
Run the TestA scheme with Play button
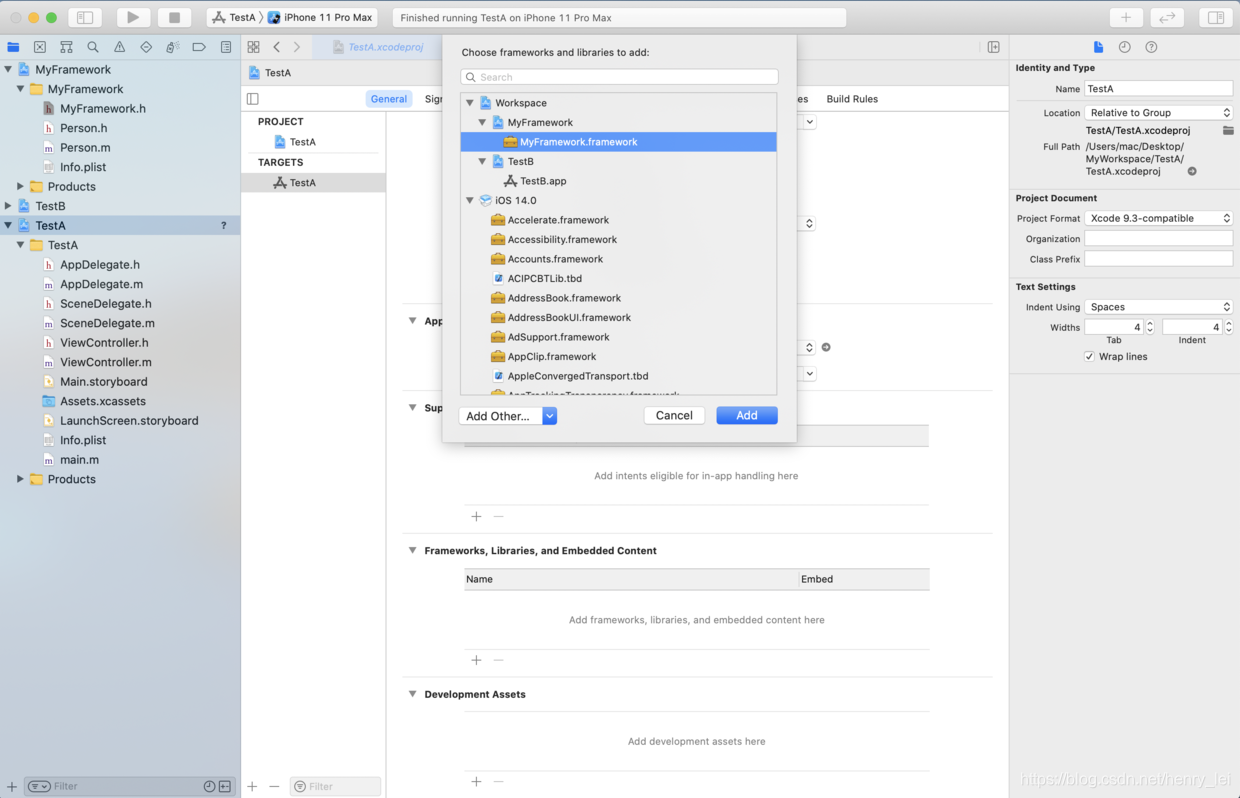coord(133,17)
